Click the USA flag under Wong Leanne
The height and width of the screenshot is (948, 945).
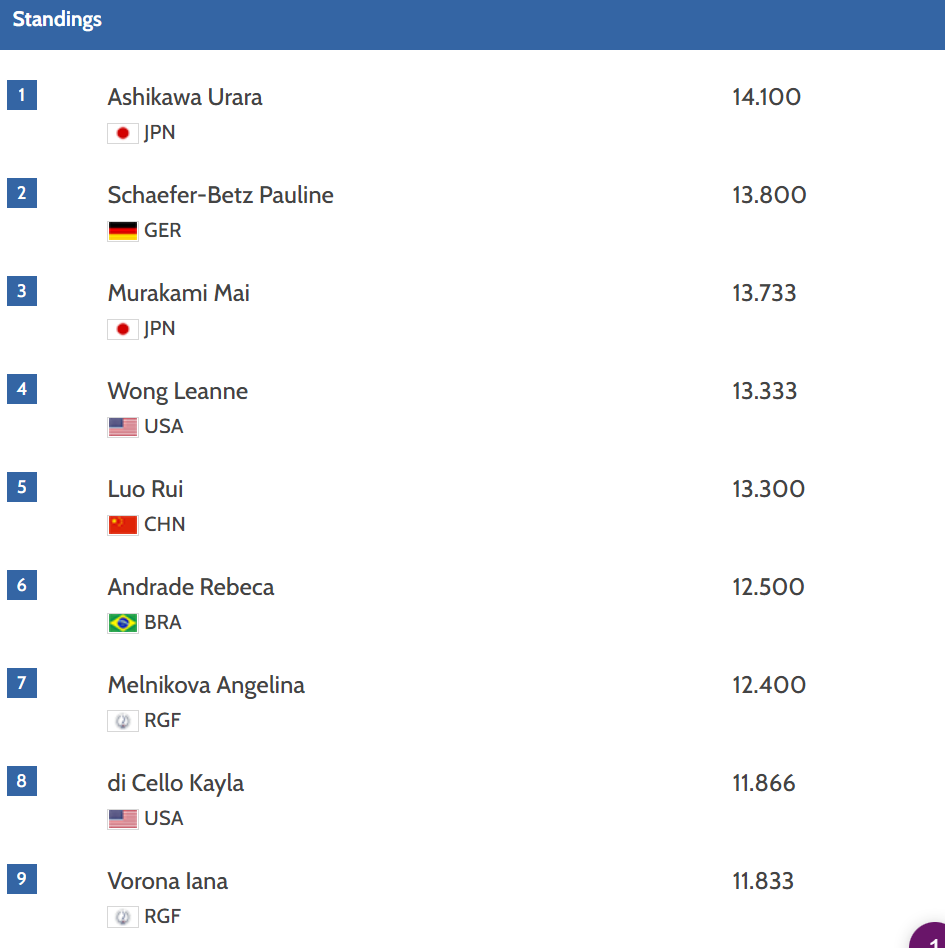[x=123, y=427]
